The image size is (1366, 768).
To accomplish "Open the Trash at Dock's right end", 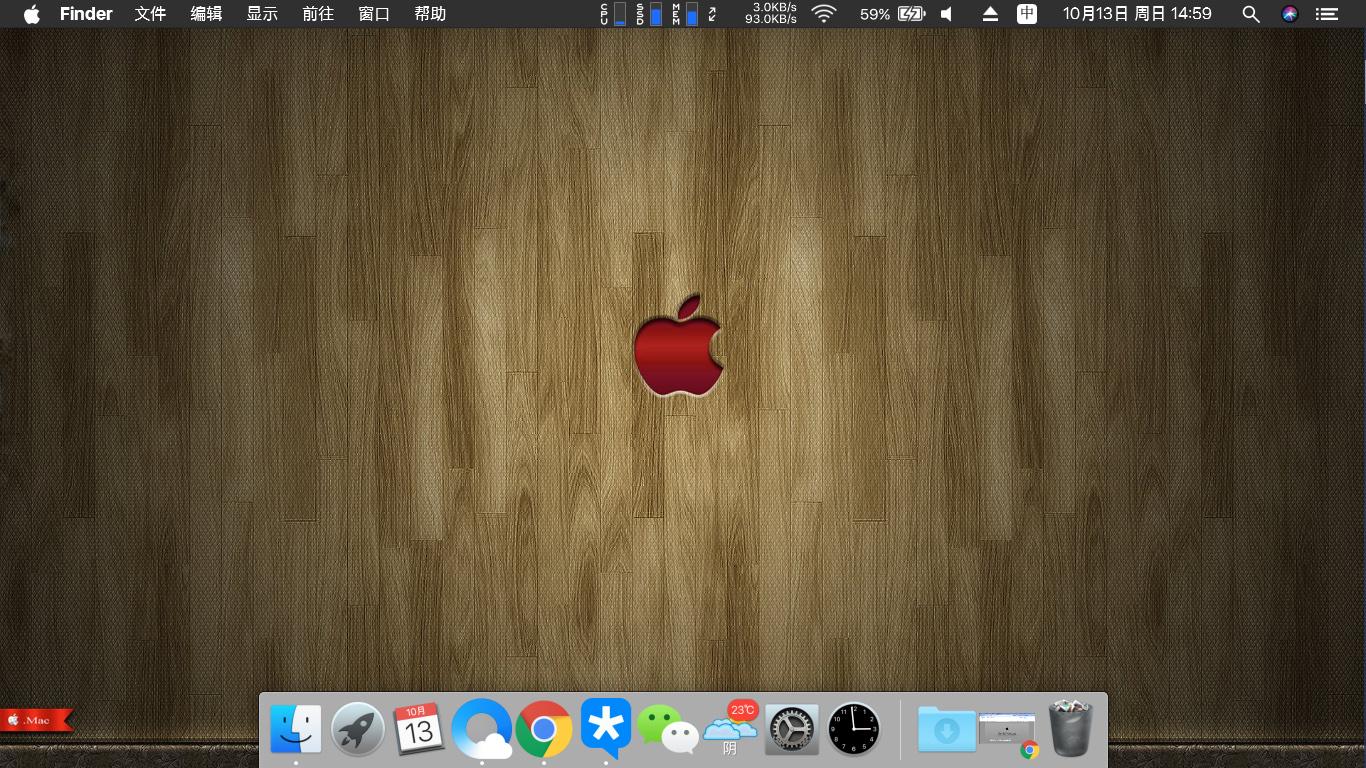I will pos(1071,730).
